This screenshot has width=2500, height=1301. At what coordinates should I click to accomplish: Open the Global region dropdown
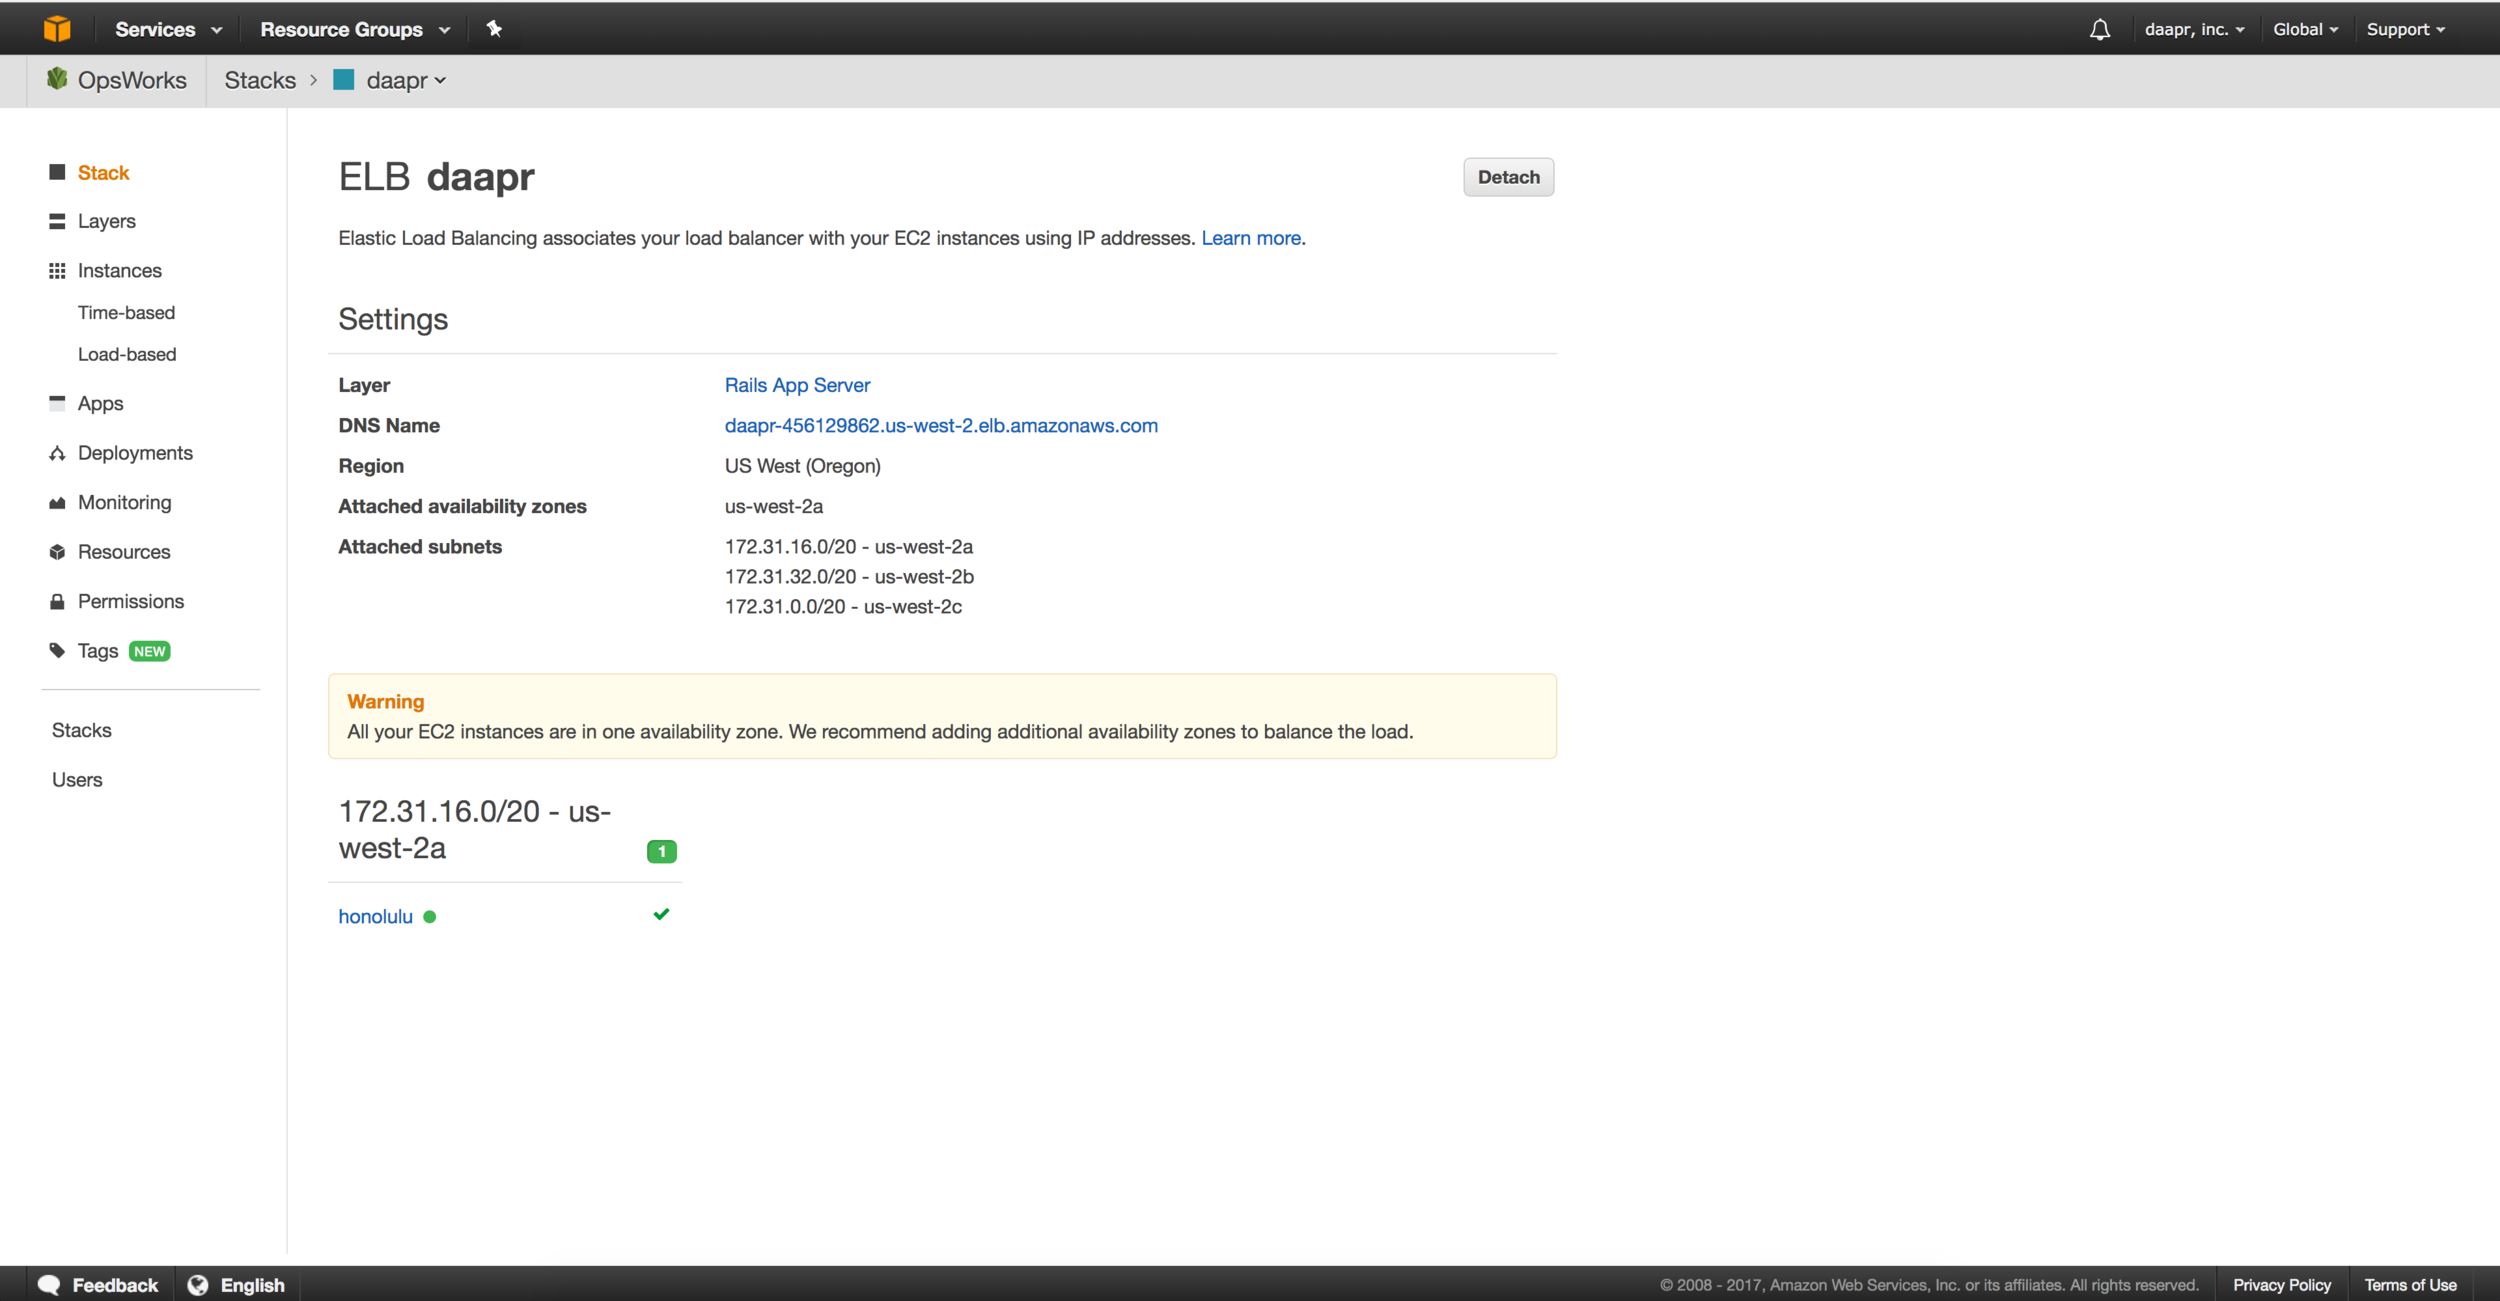pos(2305,29)
